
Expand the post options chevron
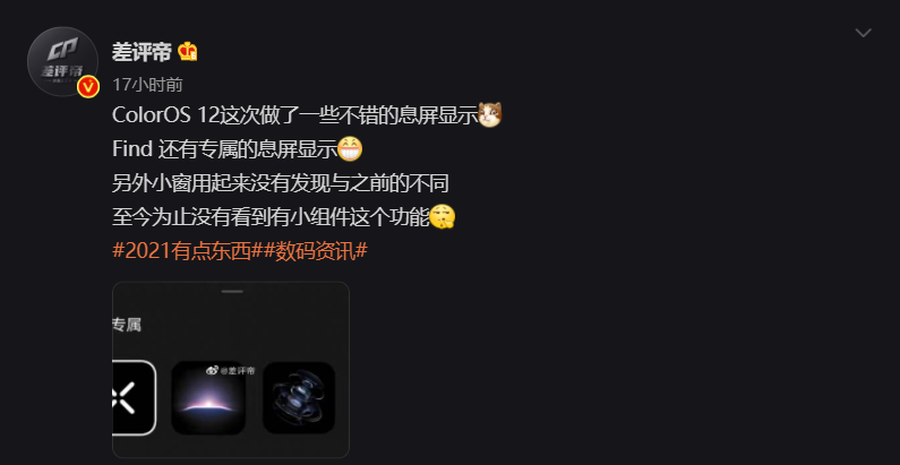pyautogui.click(x=863, y=33)
